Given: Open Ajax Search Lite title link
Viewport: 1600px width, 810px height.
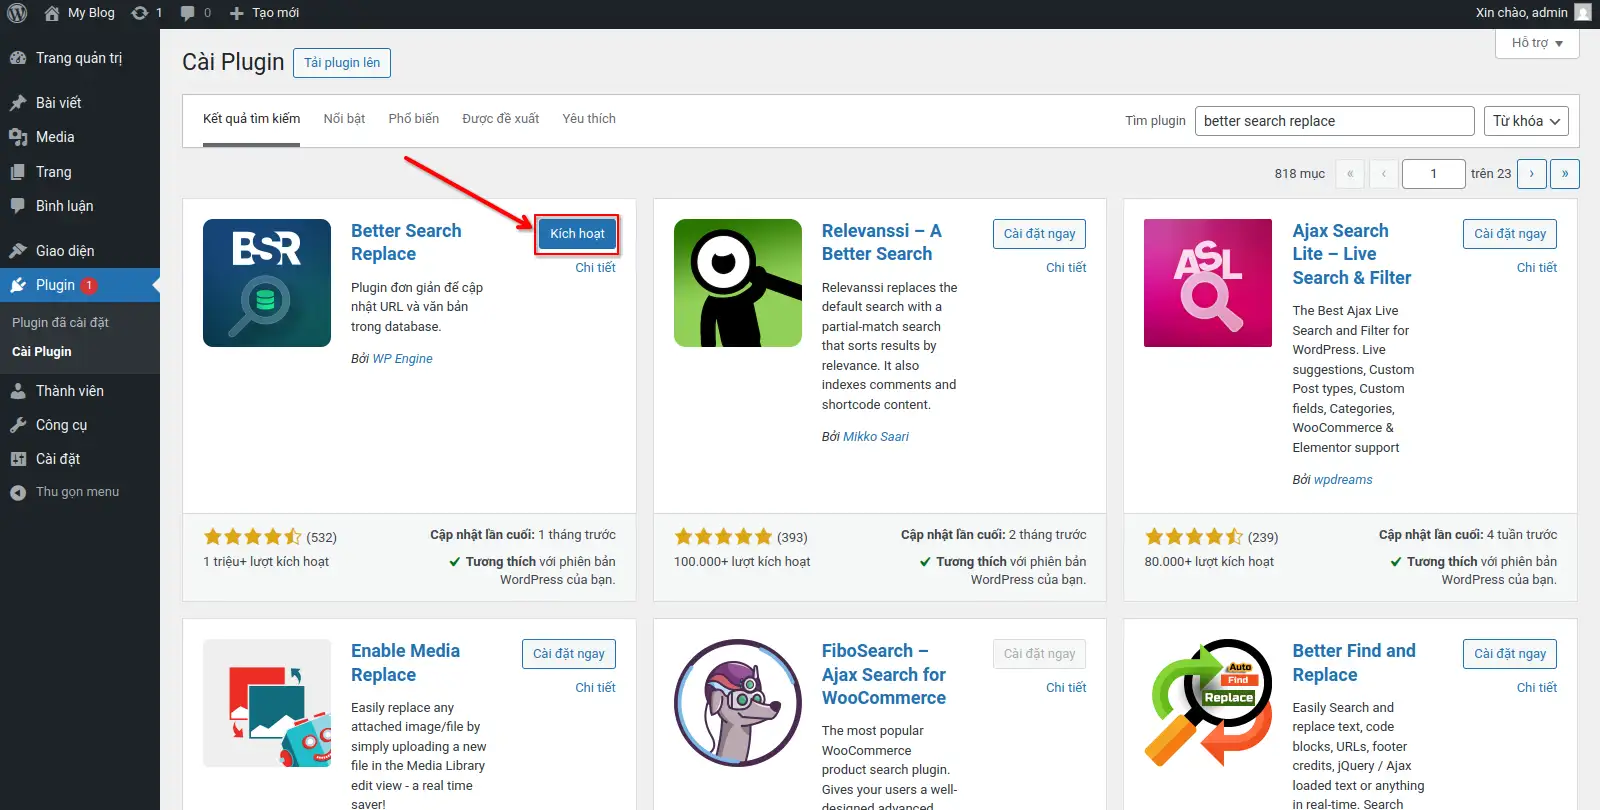Looking at the screenshot, I should click(1351, 254).
